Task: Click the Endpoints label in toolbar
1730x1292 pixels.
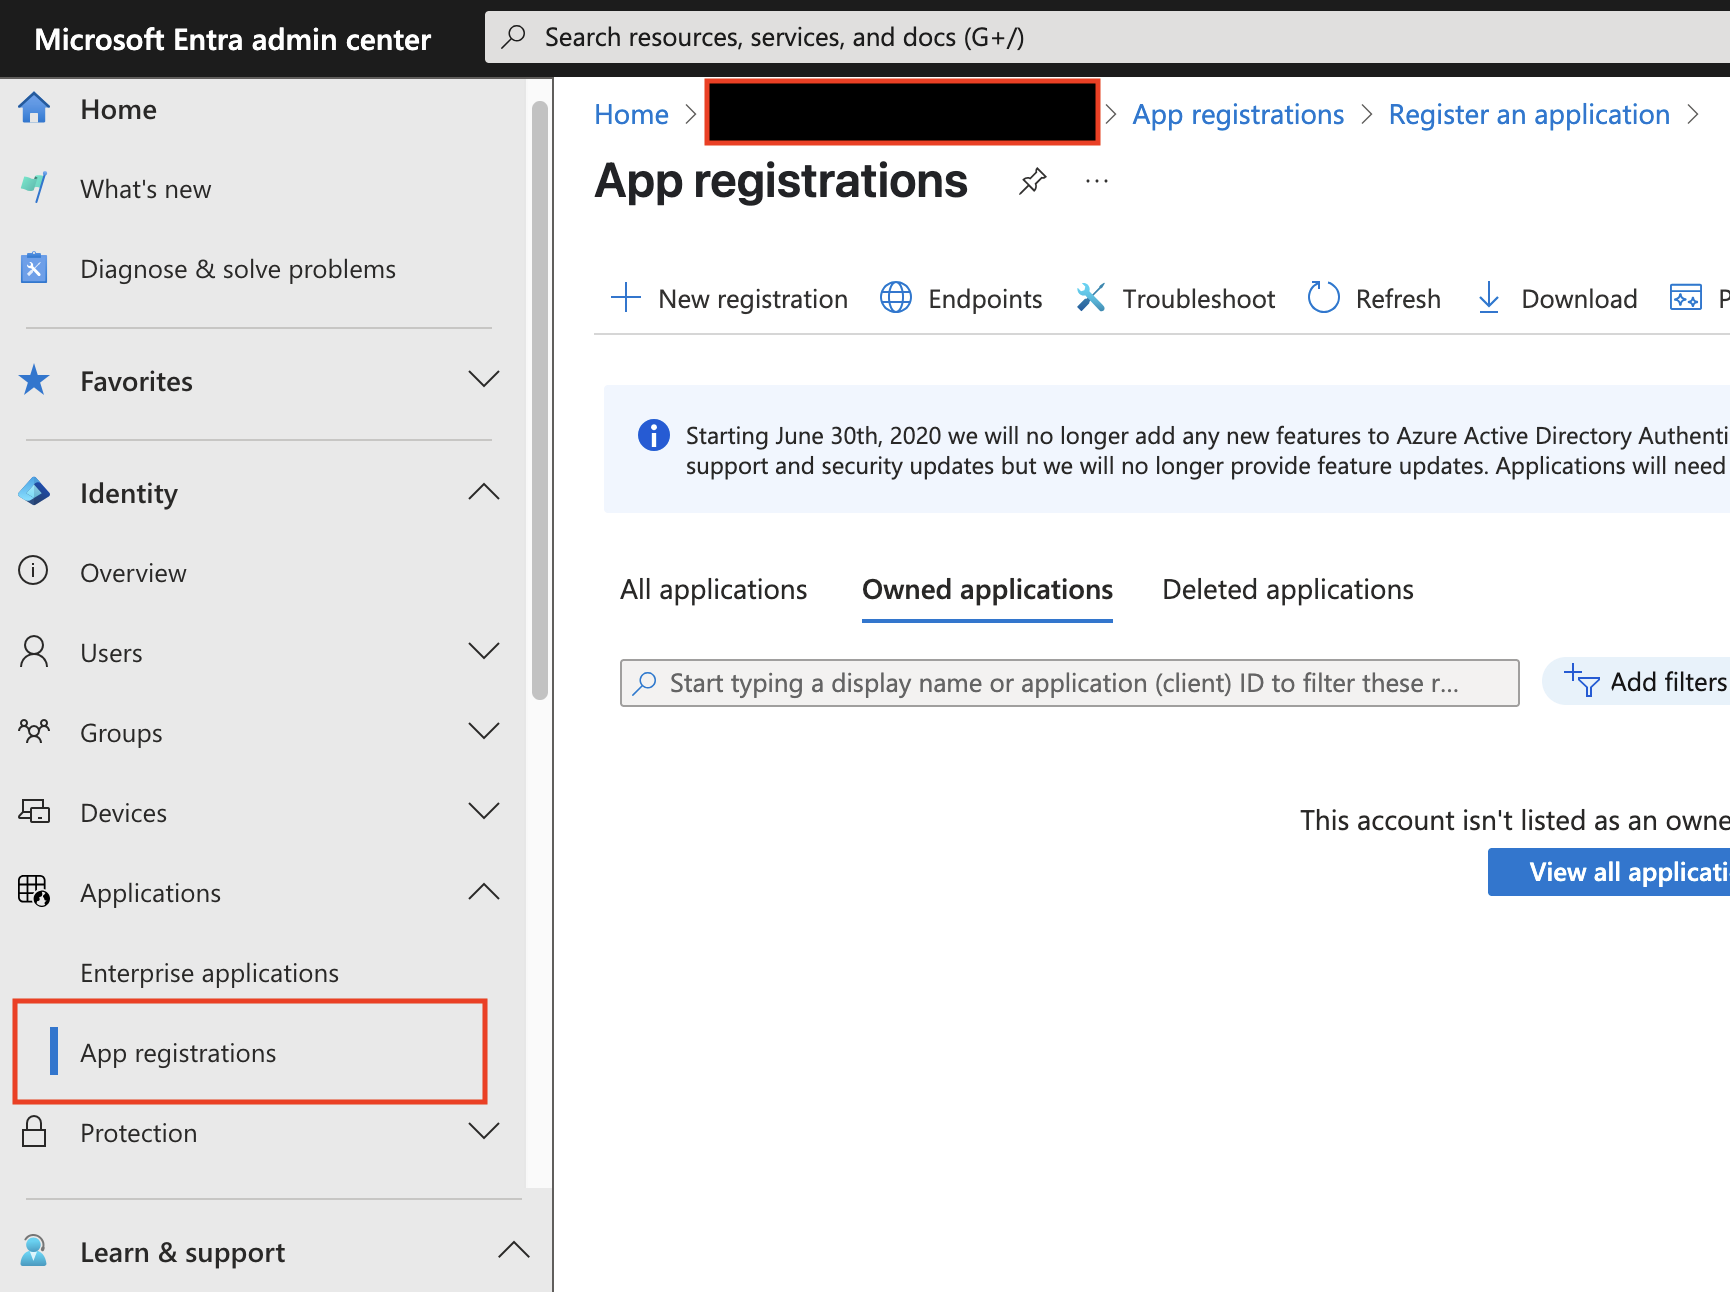Action: tap(985, 299)
